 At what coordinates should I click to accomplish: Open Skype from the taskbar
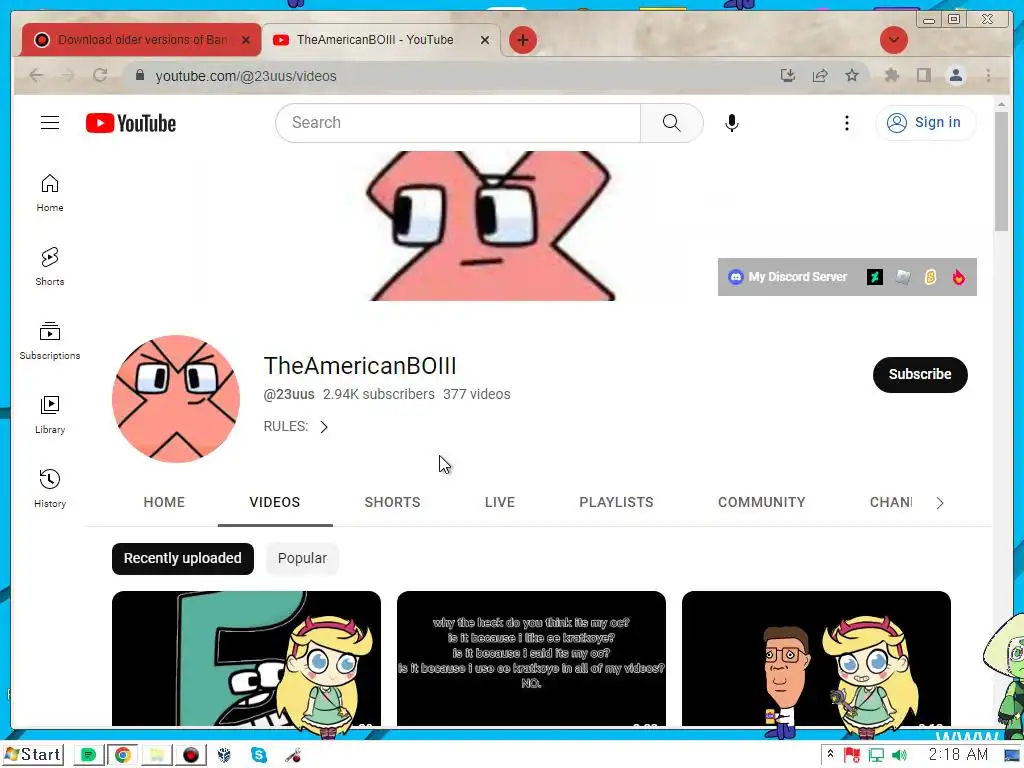(259, 755)
